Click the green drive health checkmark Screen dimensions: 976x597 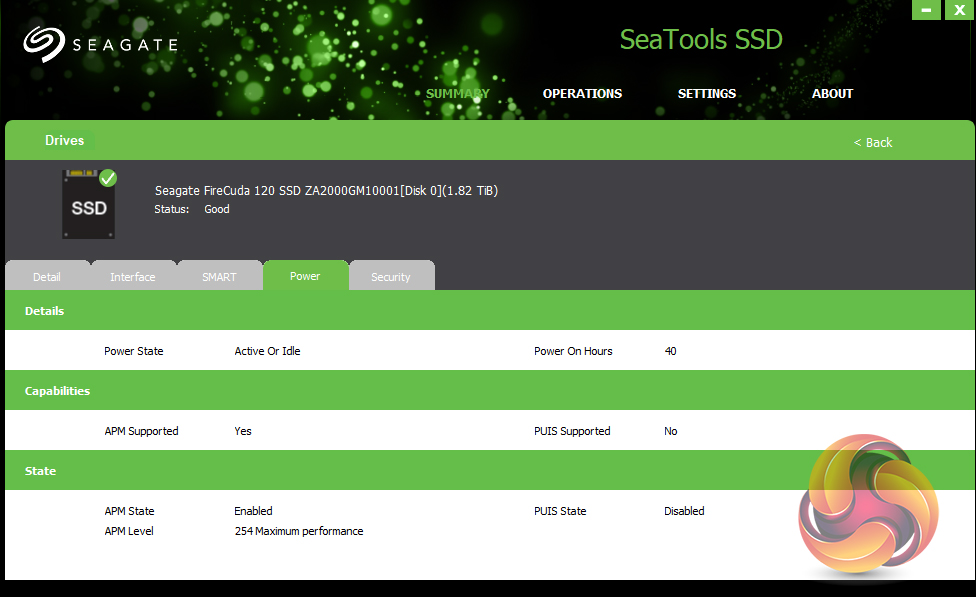(x=108, y=178)
